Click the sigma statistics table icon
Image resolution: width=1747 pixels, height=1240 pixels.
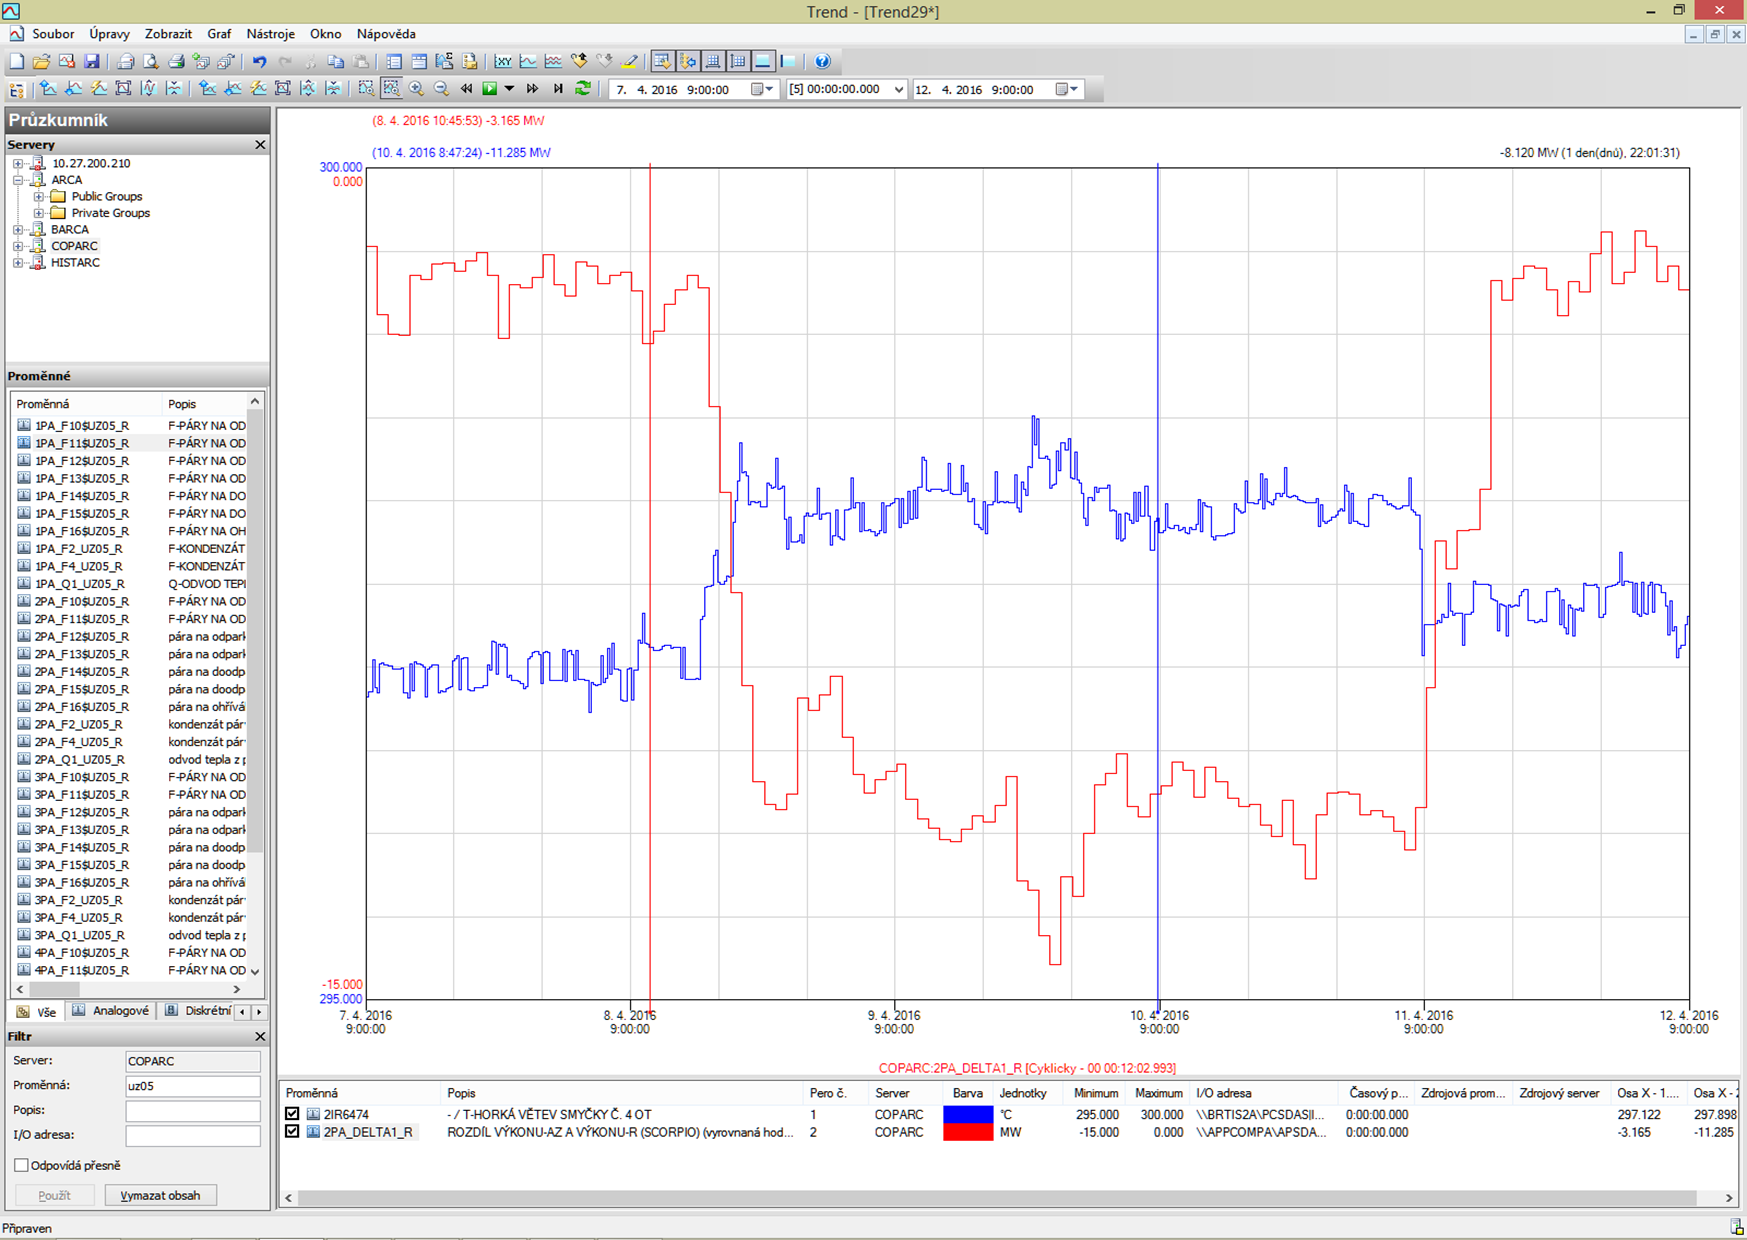click(443, 61)
